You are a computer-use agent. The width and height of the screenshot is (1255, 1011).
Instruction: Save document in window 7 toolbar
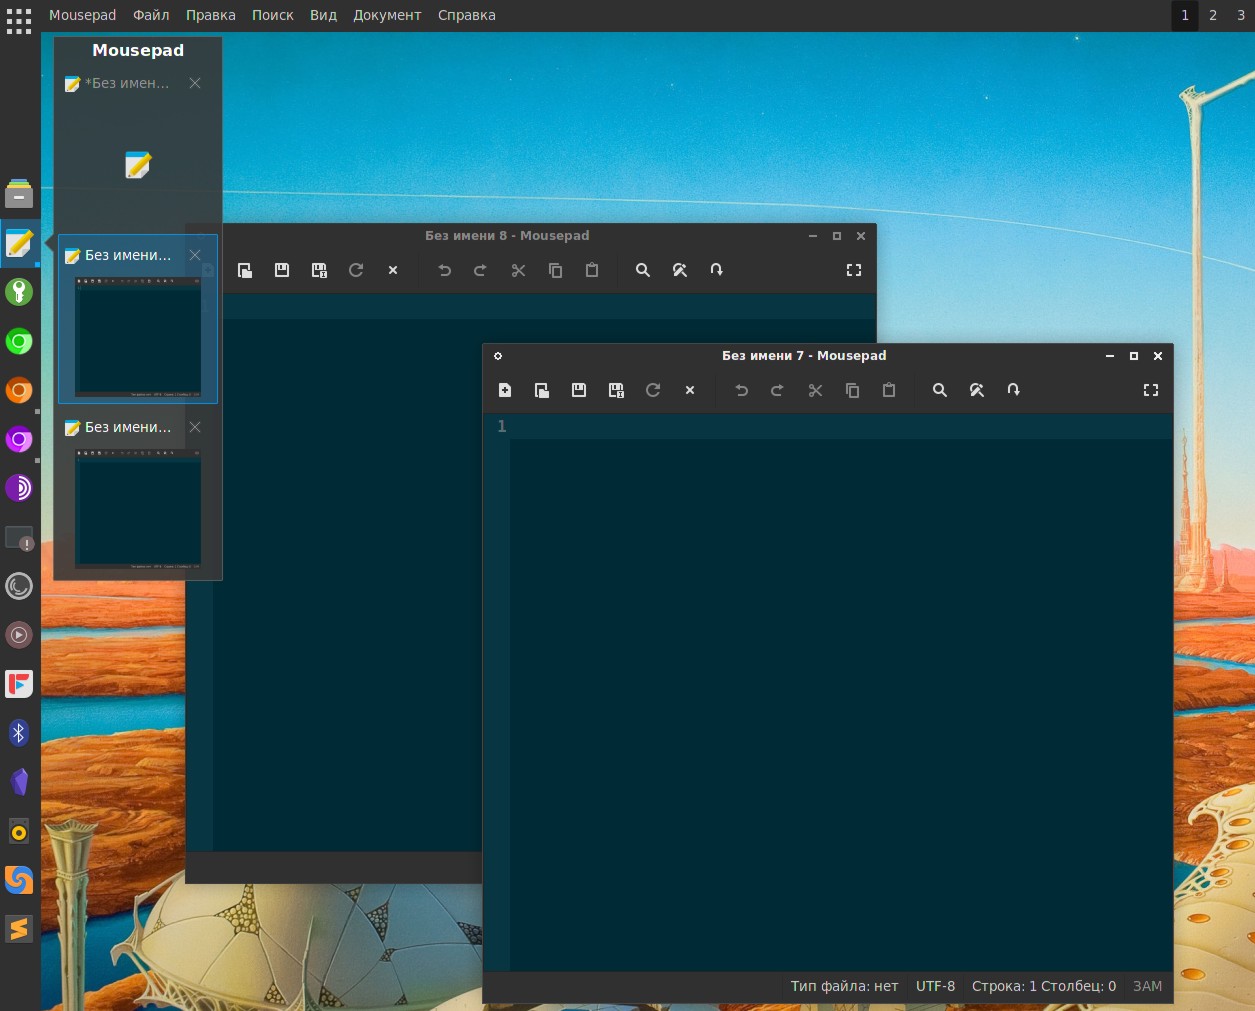tap(579, 390)
